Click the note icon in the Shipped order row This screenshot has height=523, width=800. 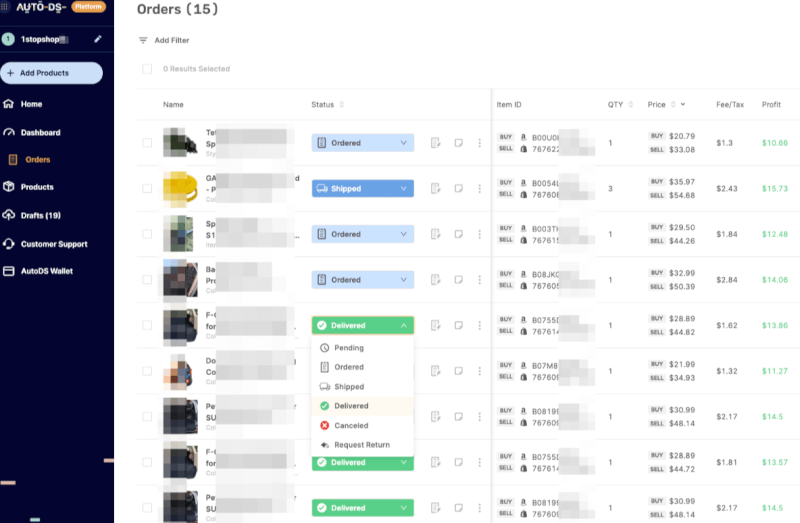(458, 188)
